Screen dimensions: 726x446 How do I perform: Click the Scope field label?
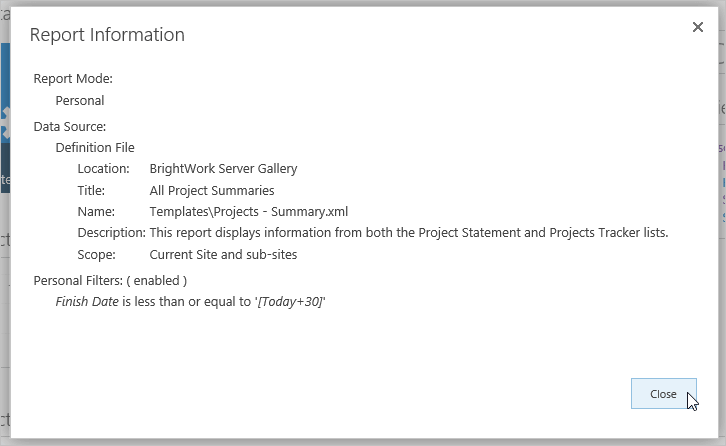click(95, 254)
